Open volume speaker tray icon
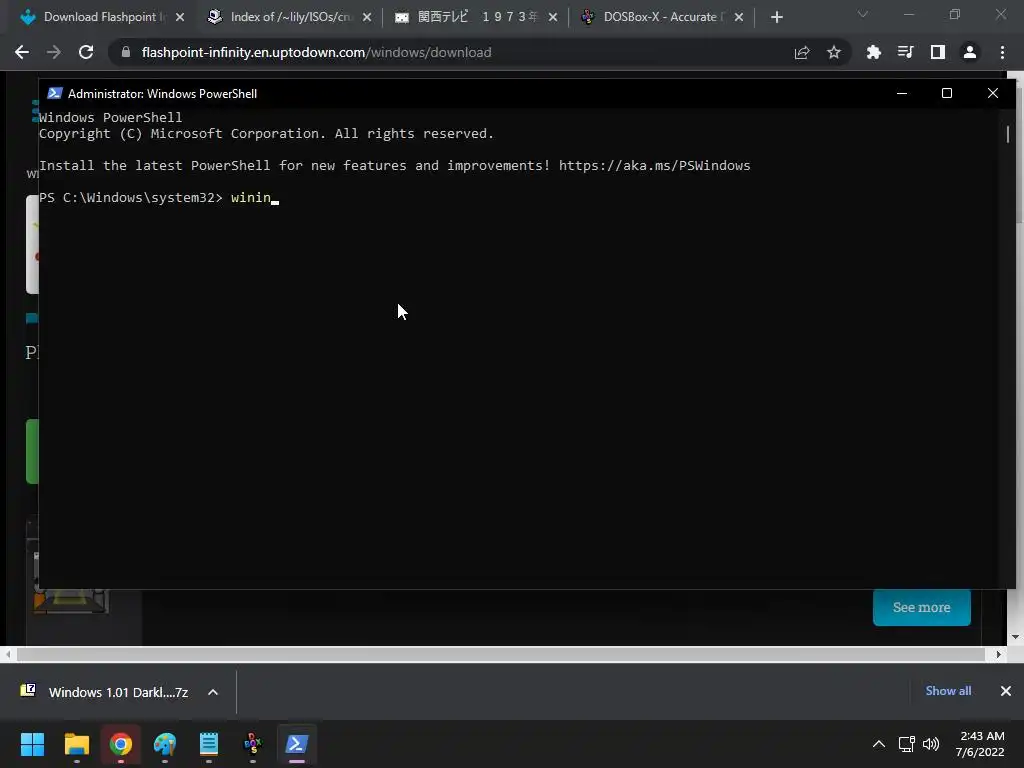The image size is (1024, 768). 931,744
